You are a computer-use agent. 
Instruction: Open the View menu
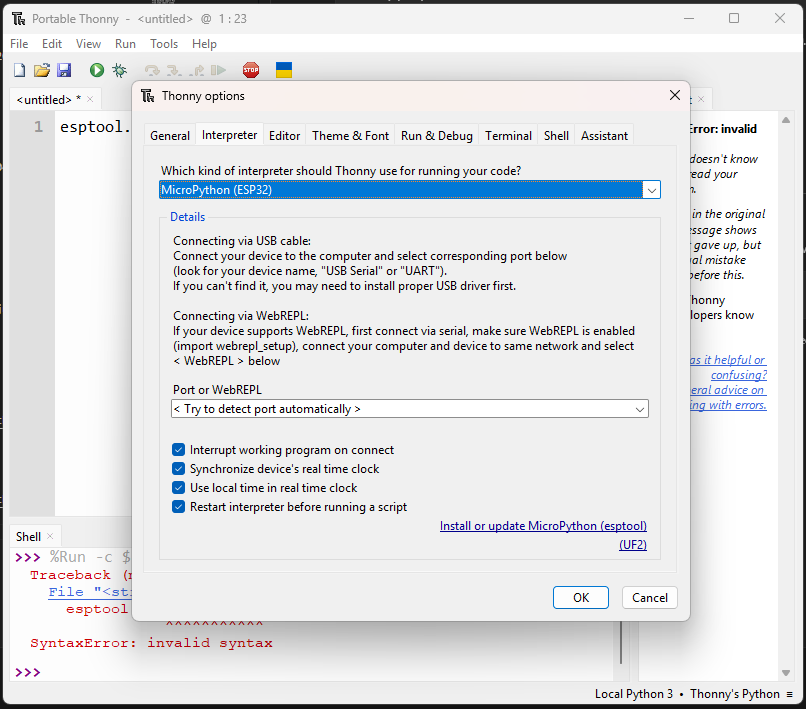(88, 44)
